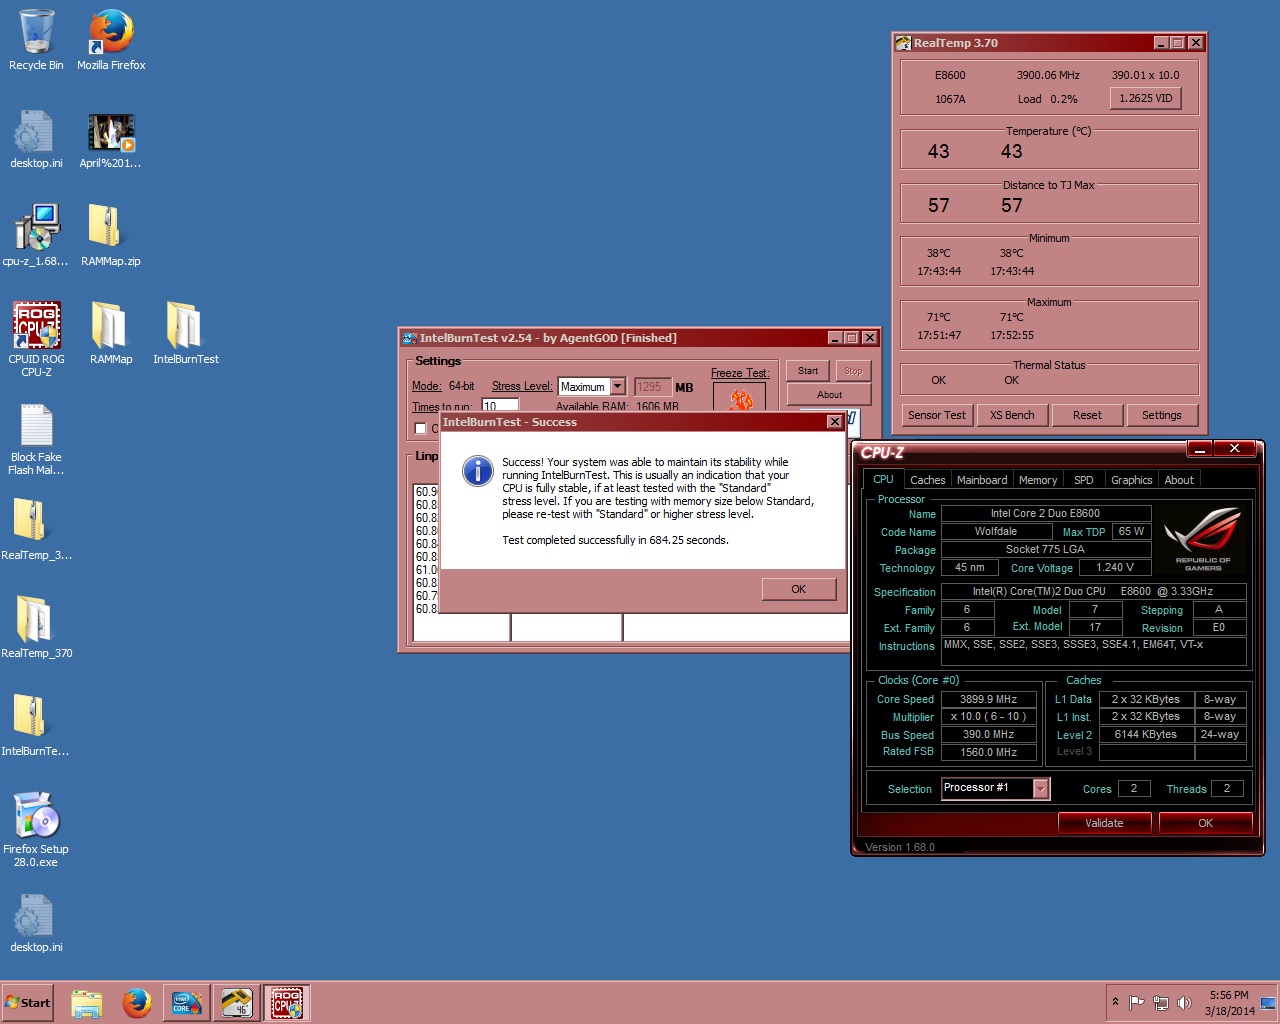The image size is (1280, 1024).
Task: Select the Block Fake Flash Mal text file
Action: click(x=36, y=438)
